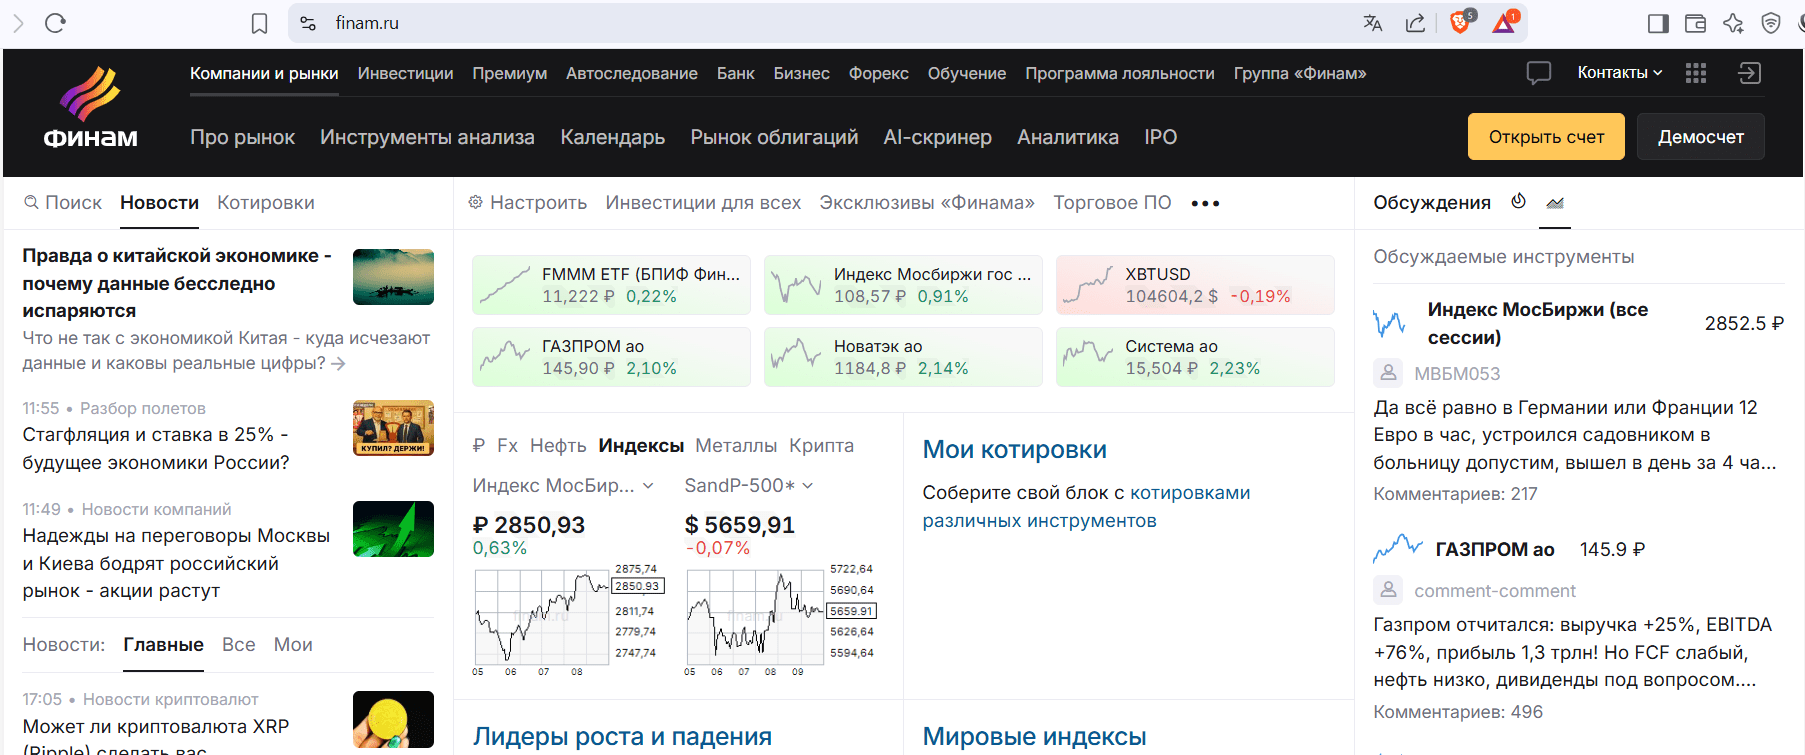Select the ruble ₽ currency icon
Viewport: 1805px width, 755px height.
point(478,446)
